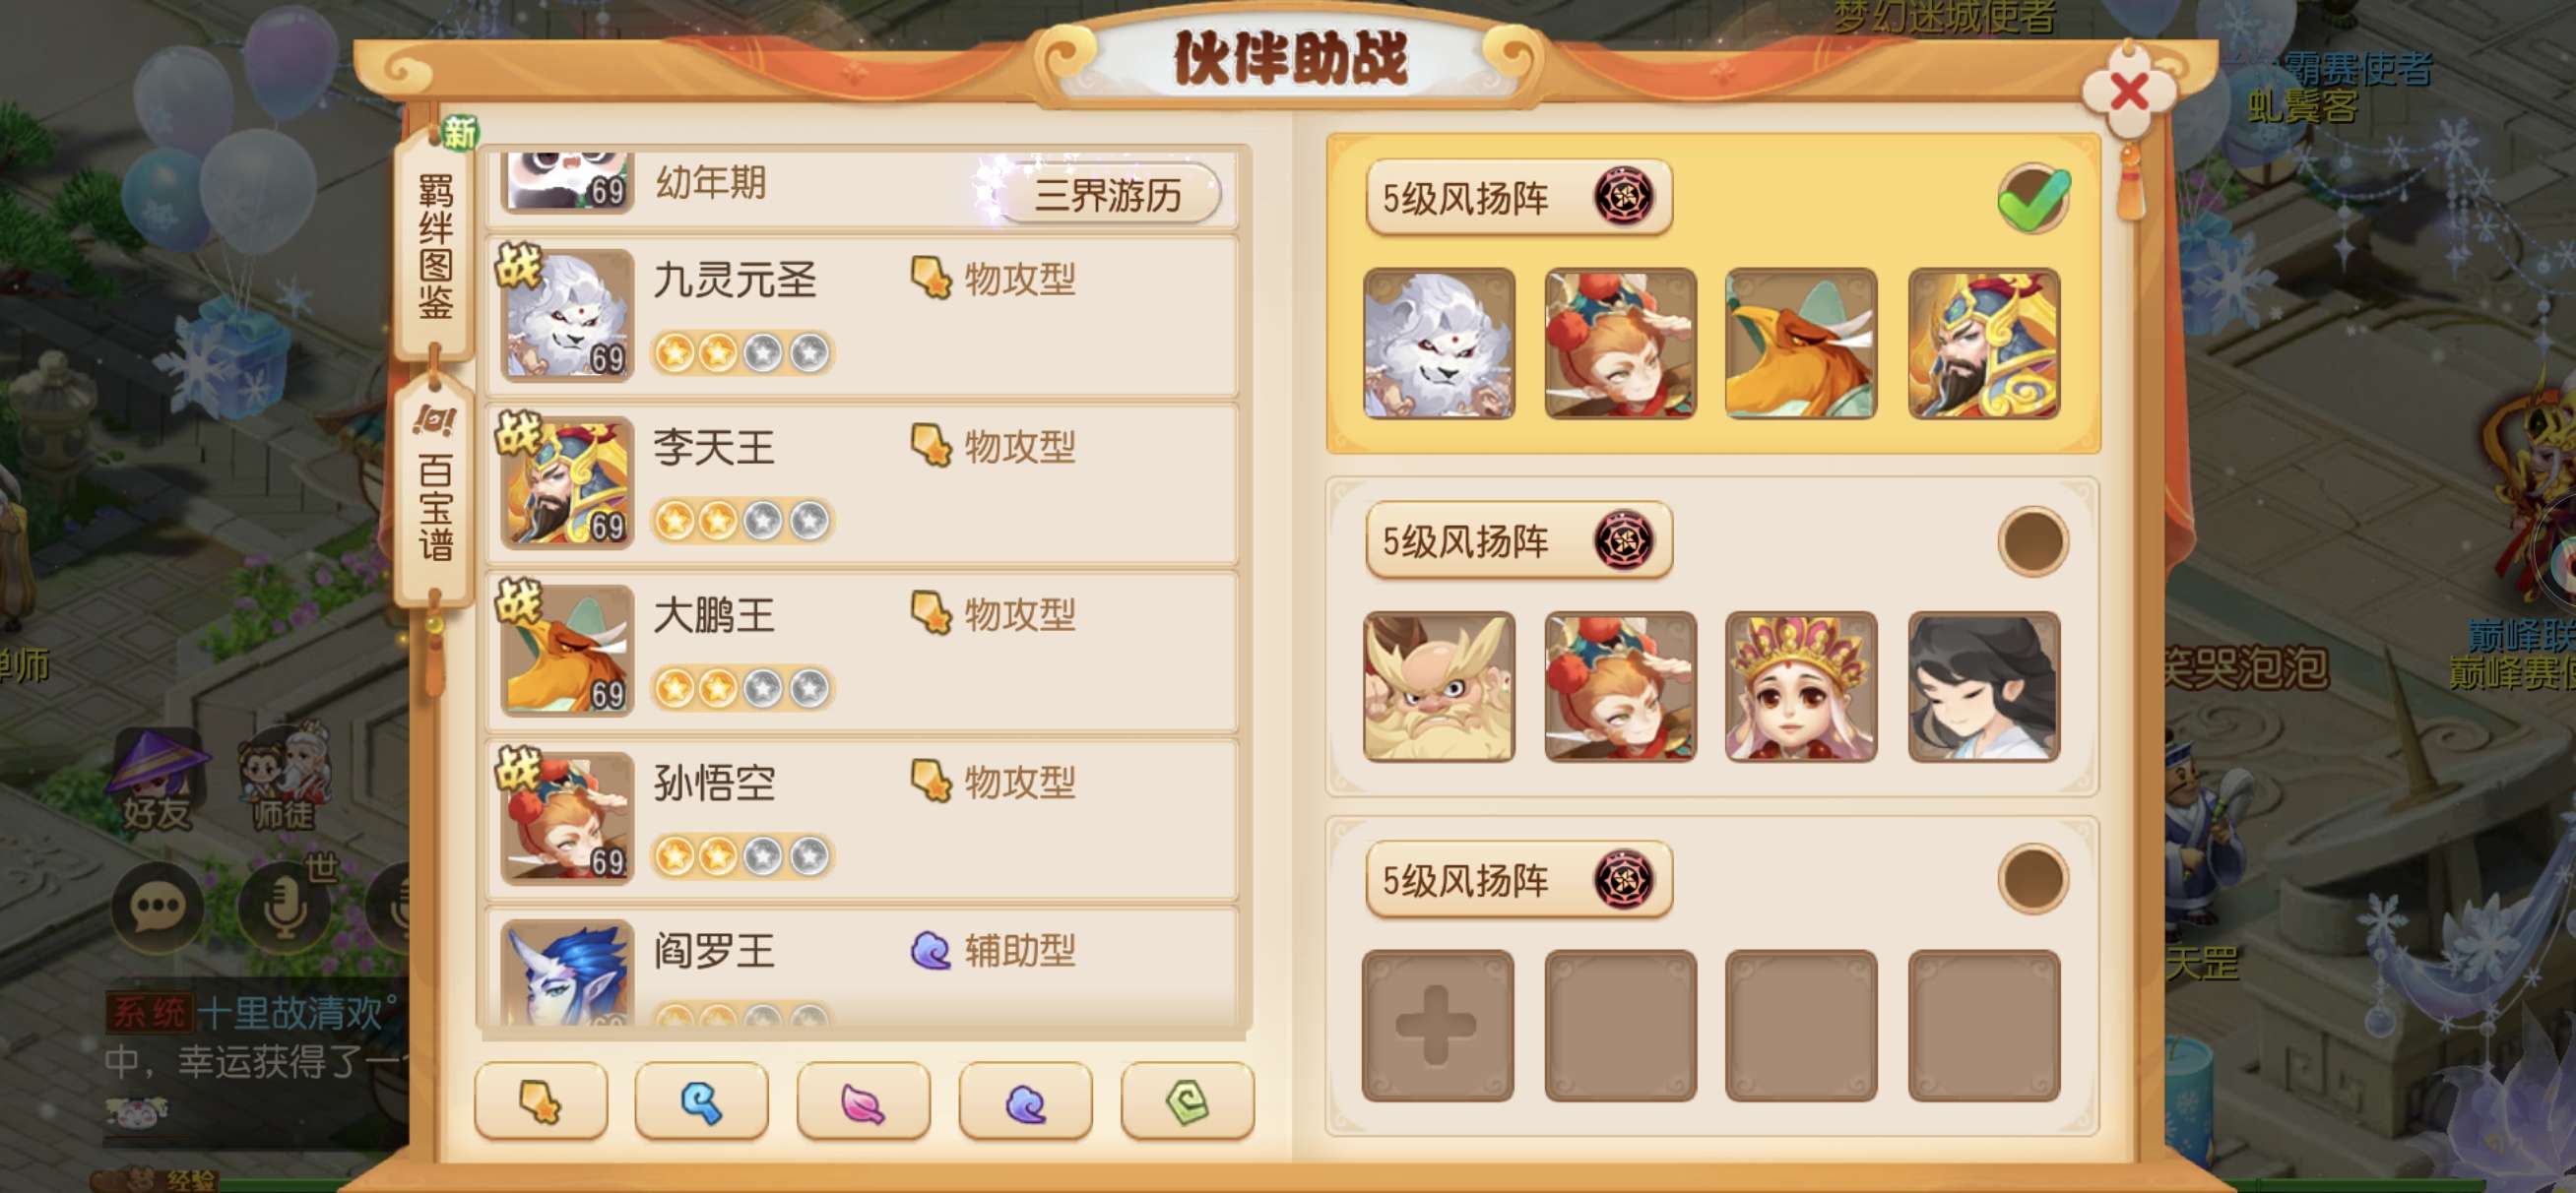Open third 5级风扬阵 formation selector
Screen dimensions: 2576x1193
pos(1518,879)
